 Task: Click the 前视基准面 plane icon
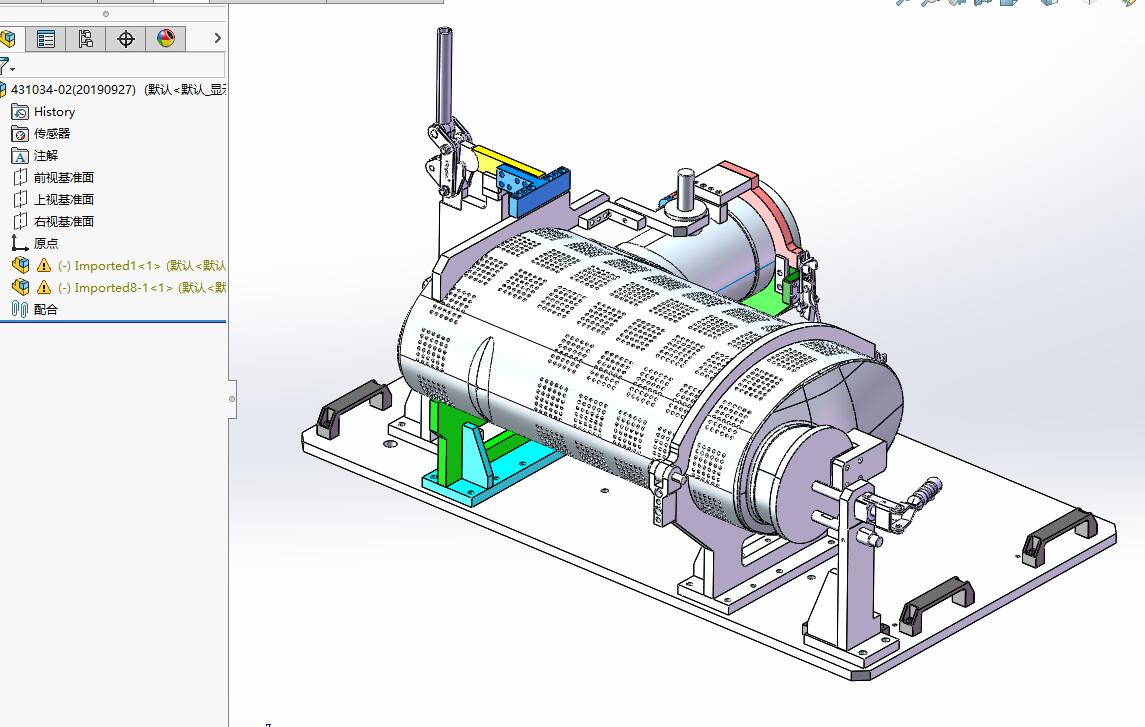click(x=20, y=177)
